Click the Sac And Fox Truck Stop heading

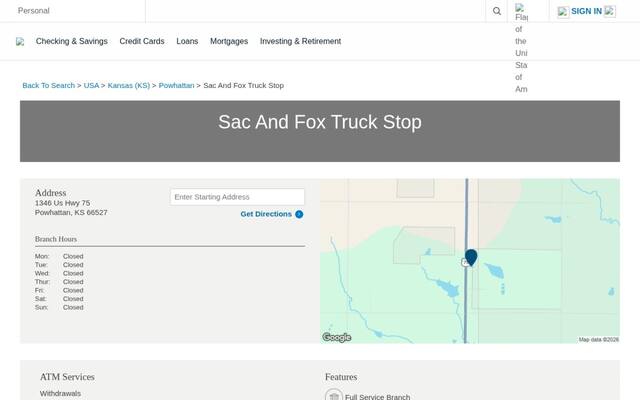320,122
